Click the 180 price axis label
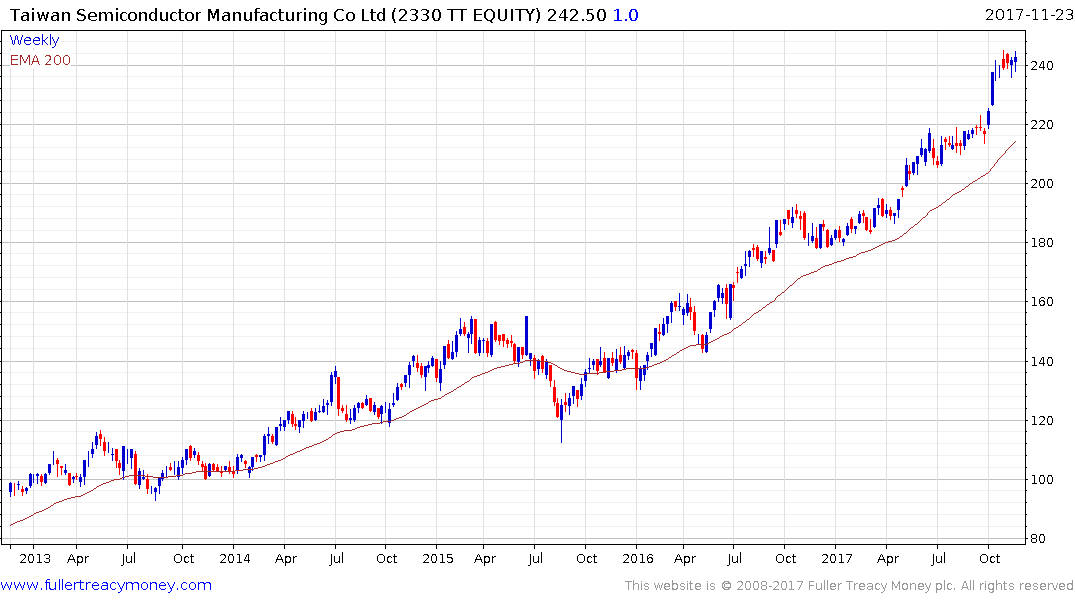 pyautogui.click(x=1041, y=243)
